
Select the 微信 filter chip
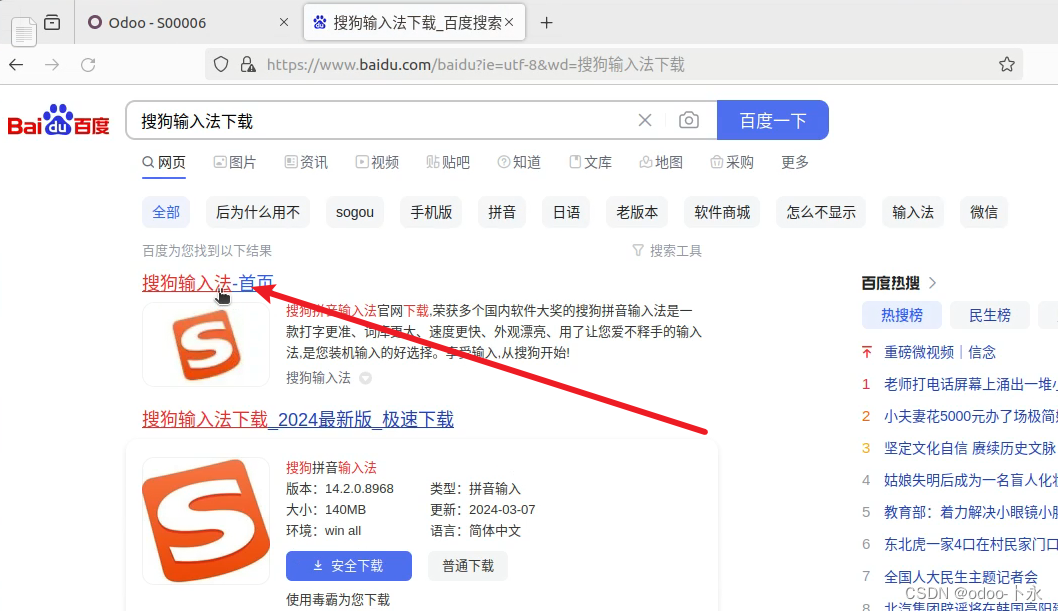(984, 212)
